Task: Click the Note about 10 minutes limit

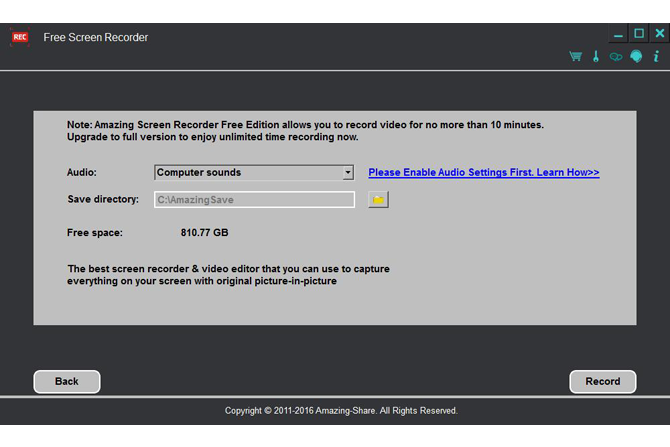Action: tap(305, 131)
